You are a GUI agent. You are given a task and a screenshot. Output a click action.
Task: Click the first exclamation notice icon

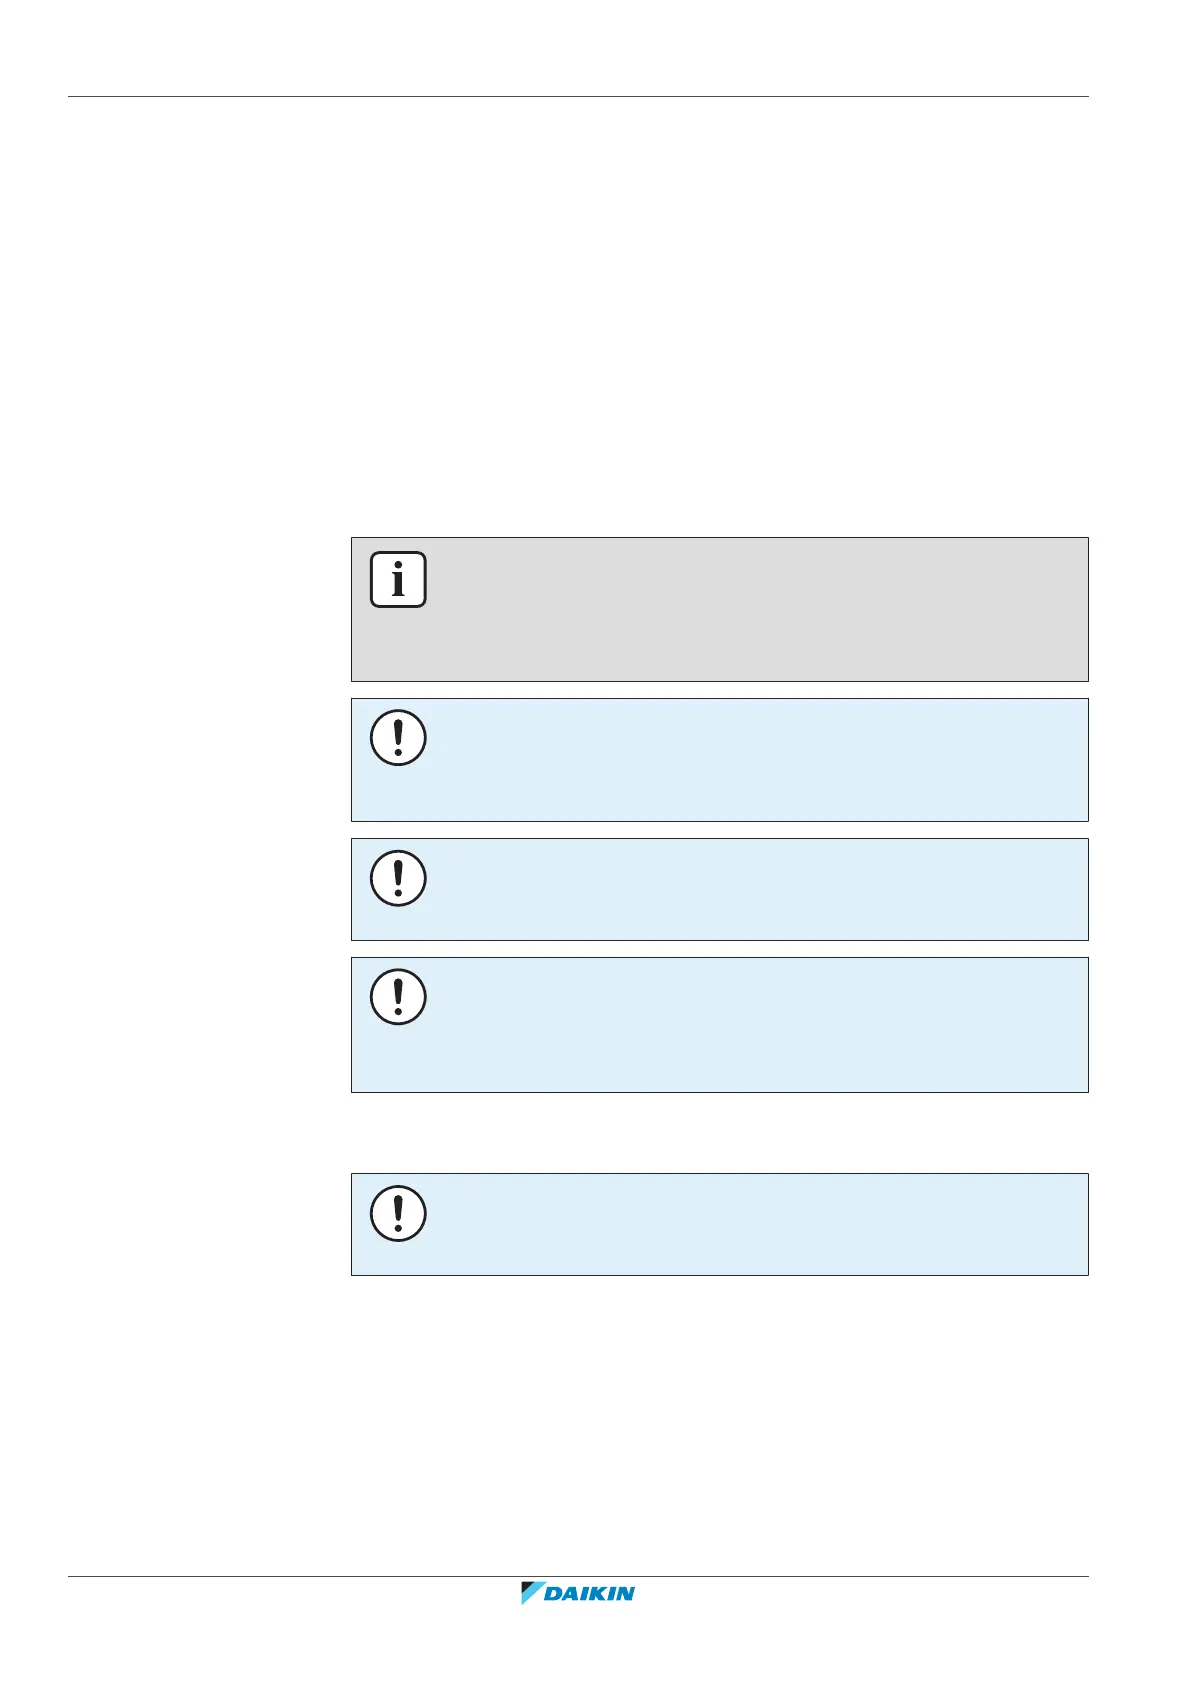click(x=398, y=738)
